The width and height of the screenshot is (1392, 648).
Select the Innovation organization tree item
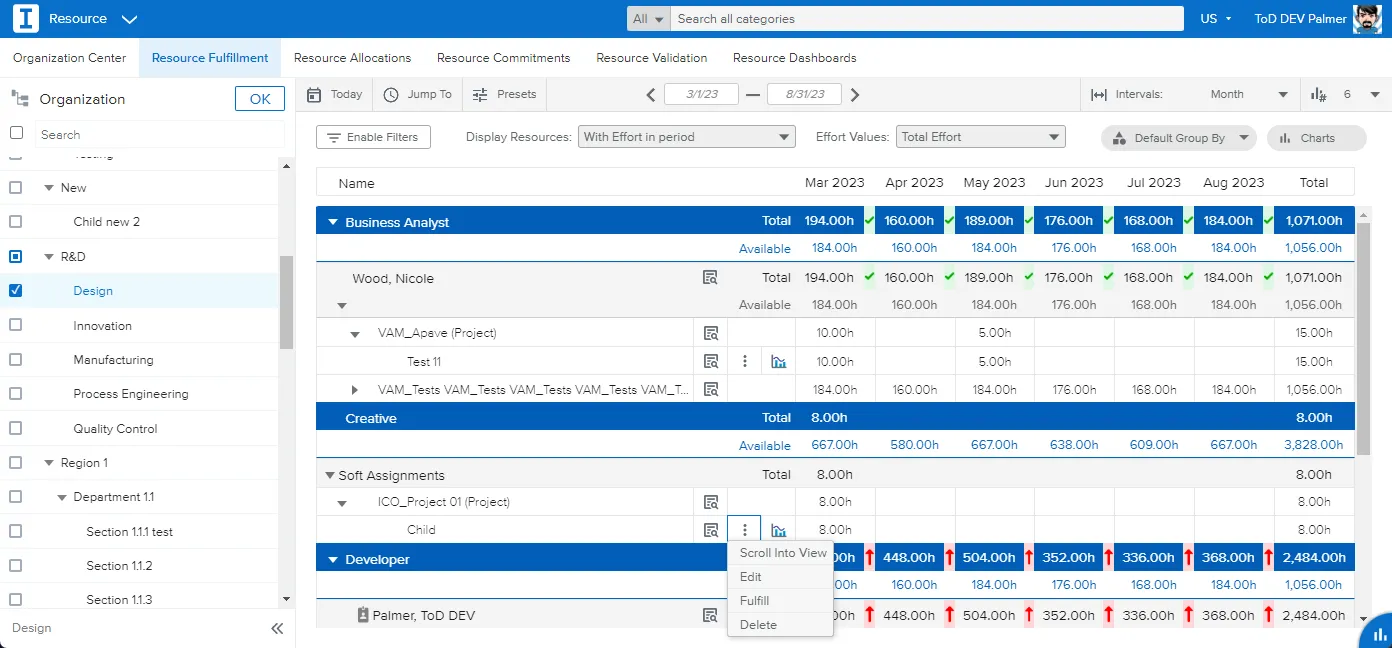click(102, 326)
